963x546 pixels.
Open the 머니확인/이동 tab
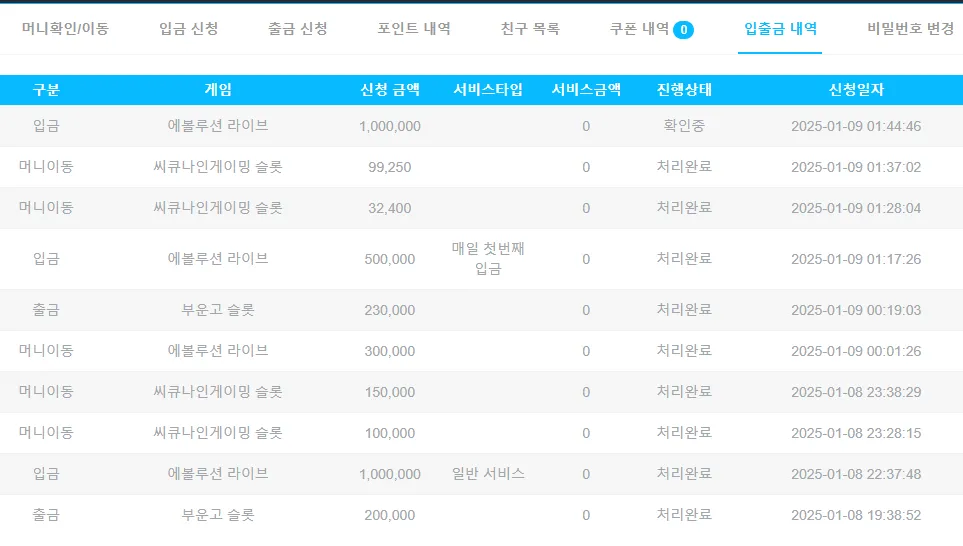tap(65, 29)
